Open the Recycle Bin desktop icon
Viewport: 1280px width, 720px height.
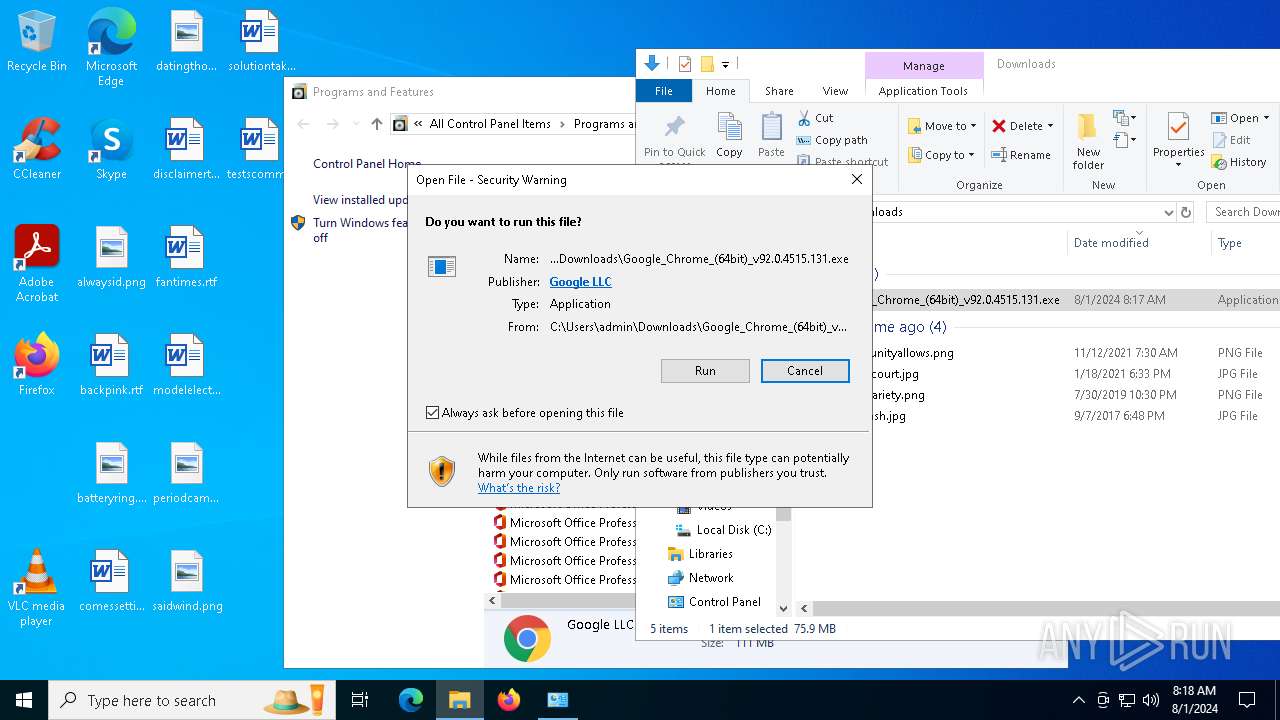coord(37,42)
